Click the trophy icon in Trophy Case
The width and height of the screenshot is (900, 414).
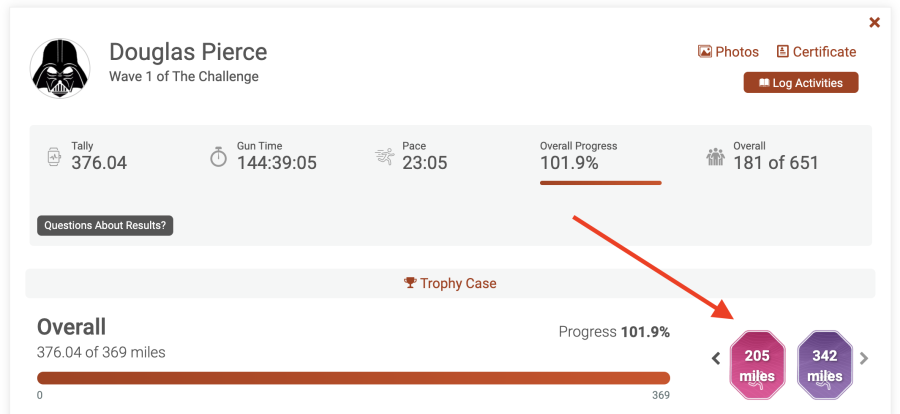pyautogui.click(x=410, y=283)
